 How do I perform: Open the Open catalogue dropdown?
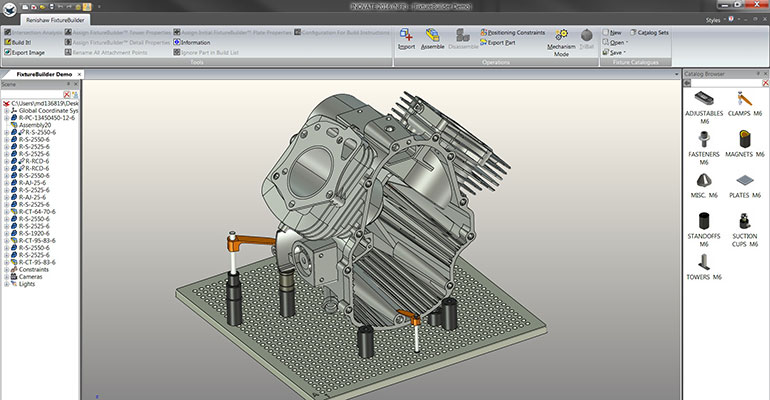[627, 43]
